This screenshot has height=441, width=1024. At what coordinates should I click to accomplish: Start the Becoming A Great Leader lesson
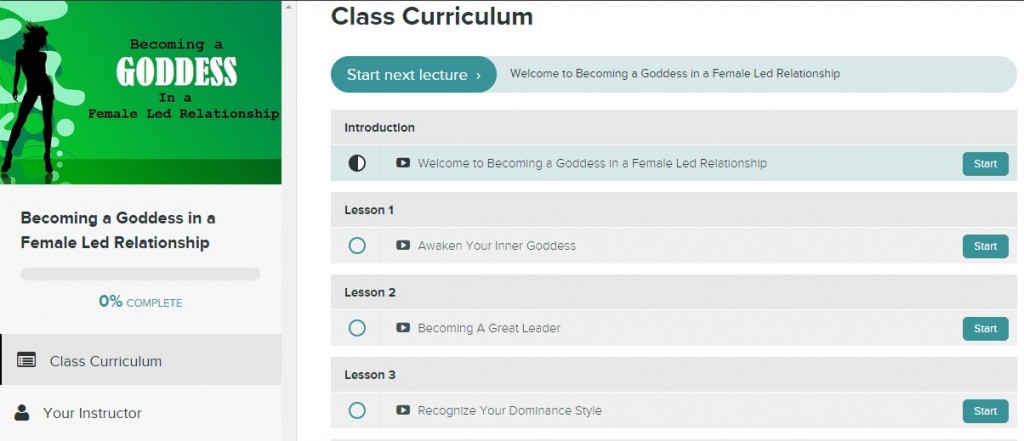(x=985, y=329)
